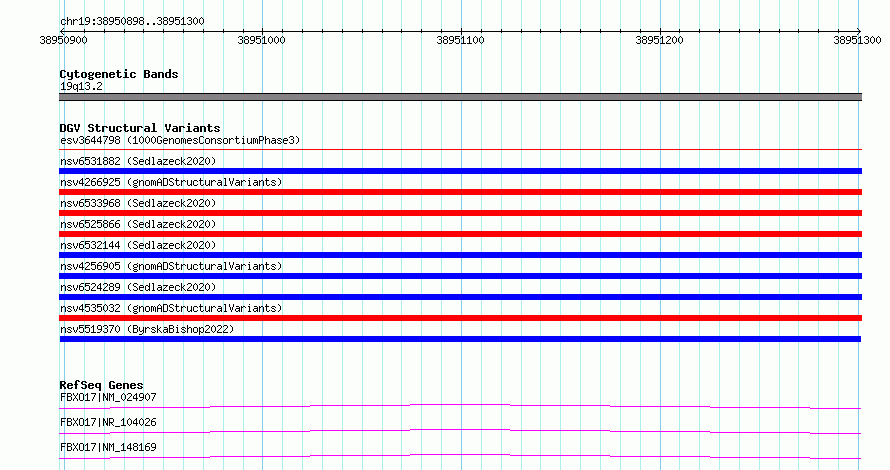Click the red bar for nsv6525866
Image resolution: width=890 pixels, height=470 pixels.
pyautogui.click(x=460, y=234)
